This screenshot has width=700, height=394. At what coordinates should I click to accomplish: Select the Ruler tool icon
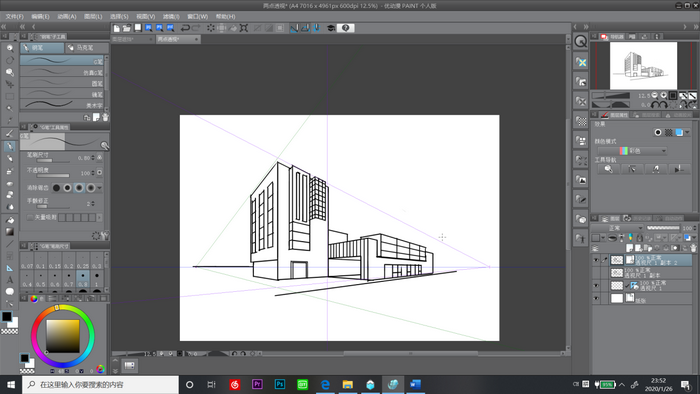click(9, 268)
